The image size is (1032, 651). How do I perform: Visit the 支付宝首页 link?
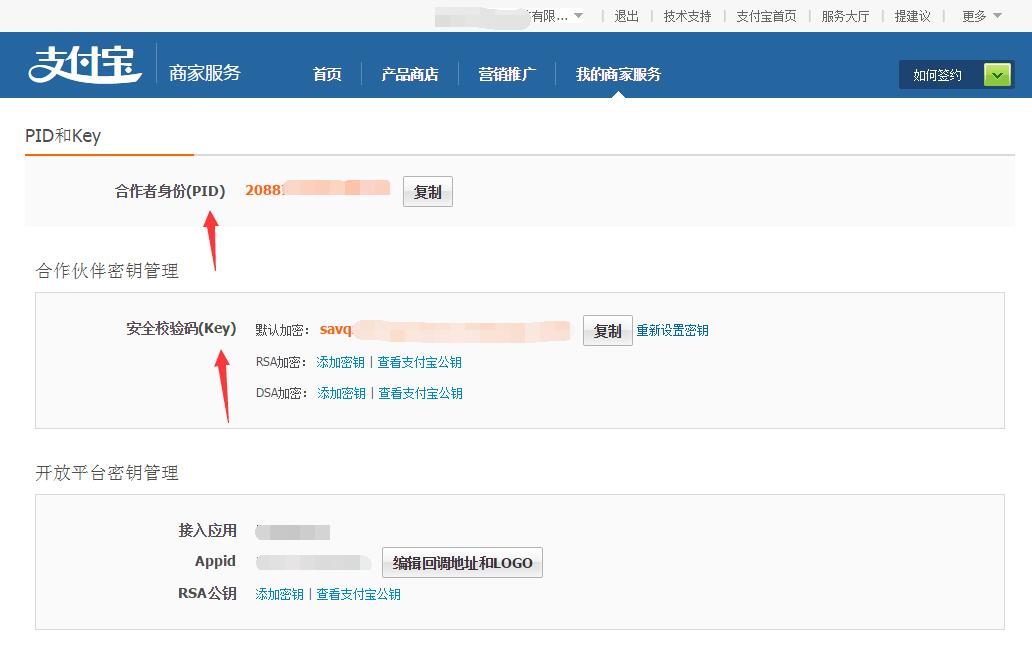766,16
